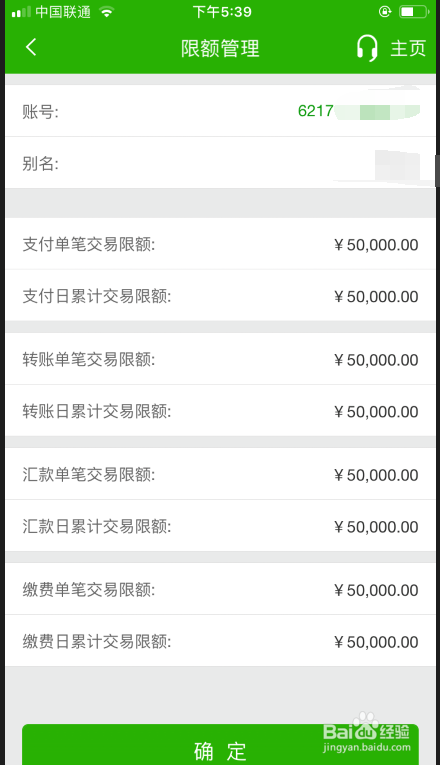Go to 主页 home link

(x=408, y=48)
